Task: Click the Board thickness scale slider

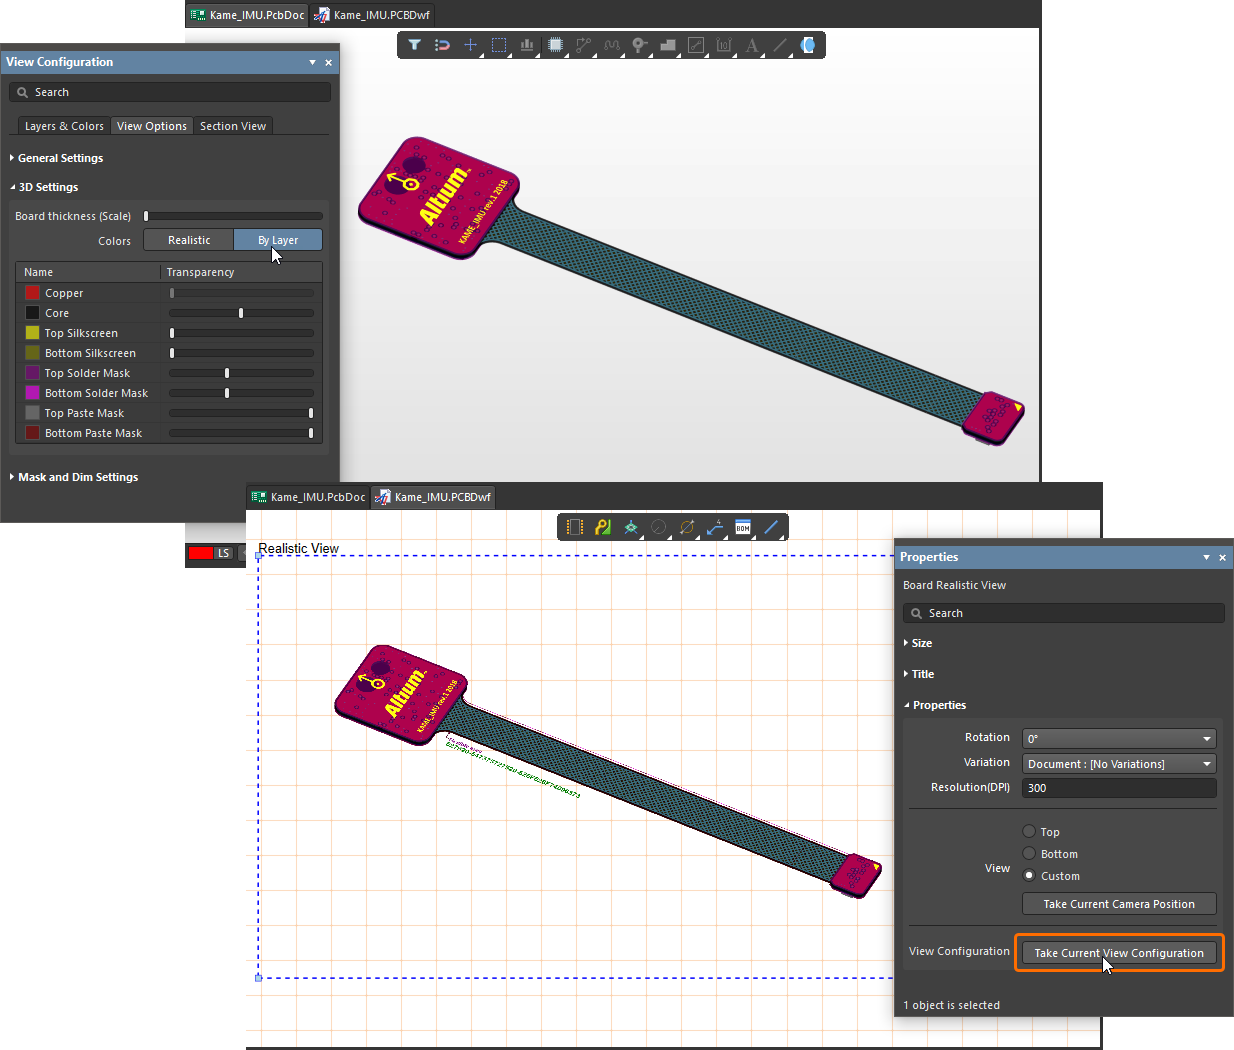Action: (x=233, y=216)
